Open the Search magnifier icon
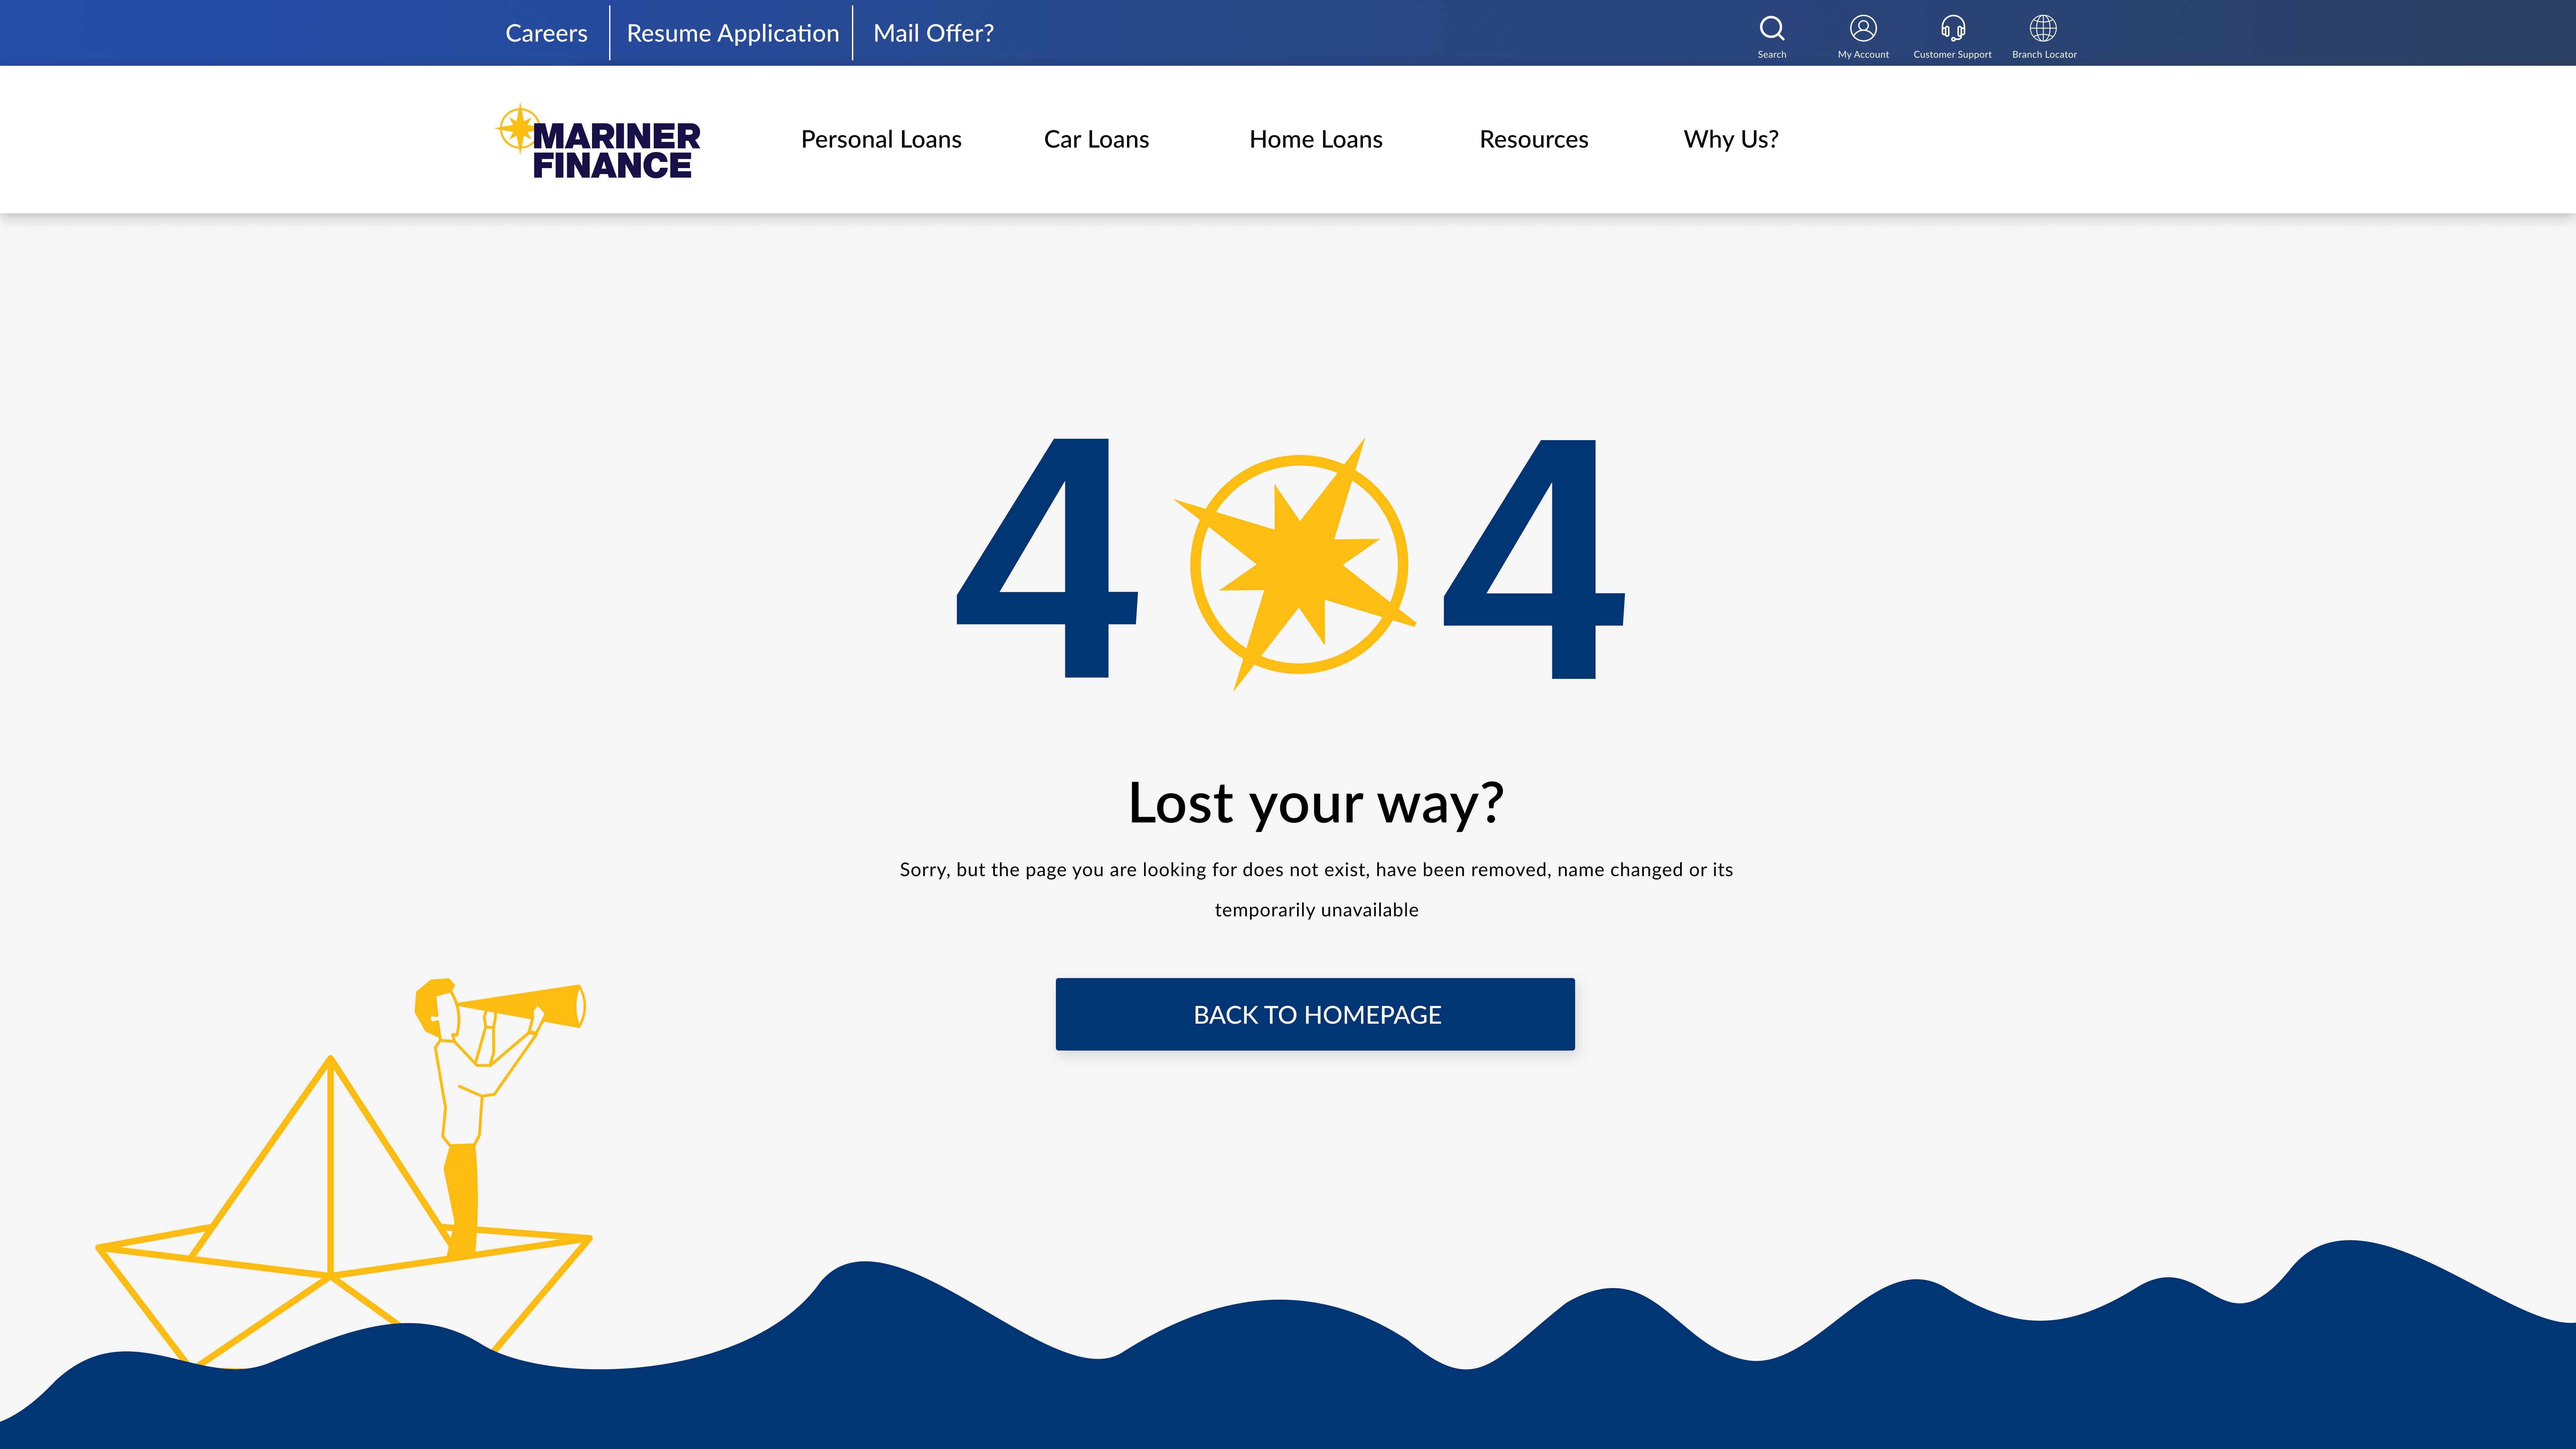 [x=1772, y=28]
